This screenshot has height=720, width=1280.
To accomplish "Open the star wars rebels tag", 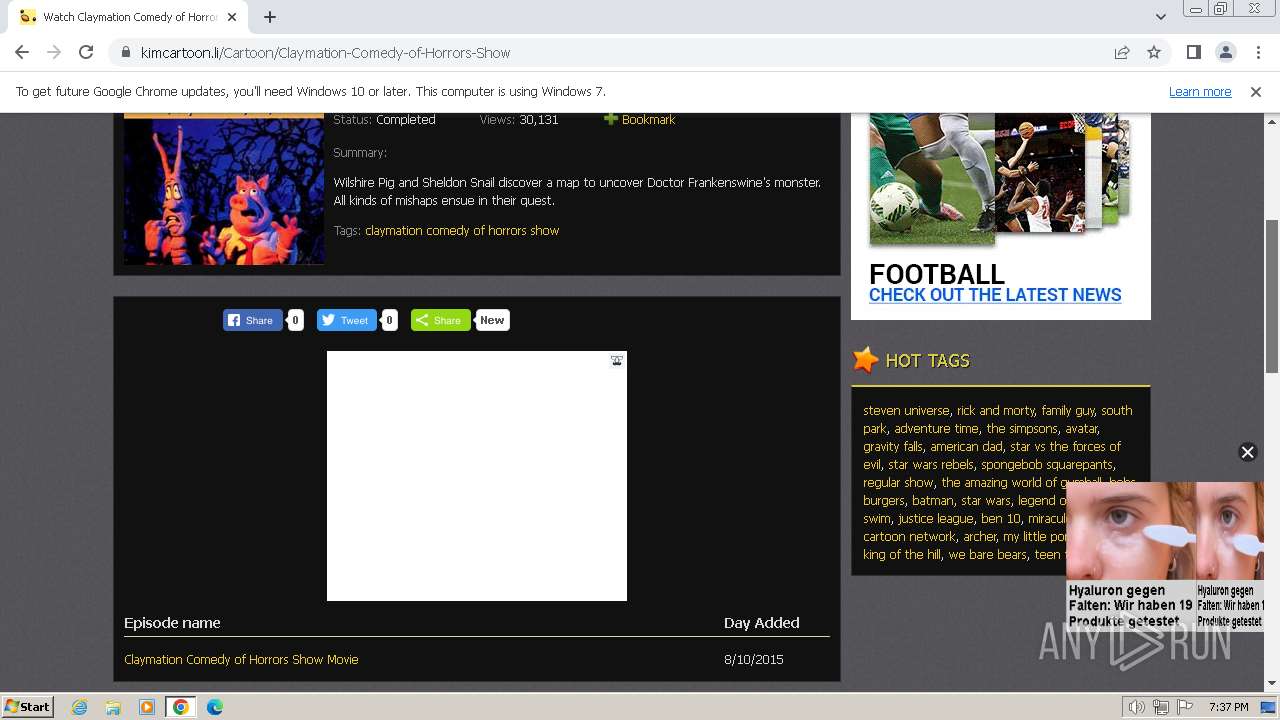I will coord(930,464).
